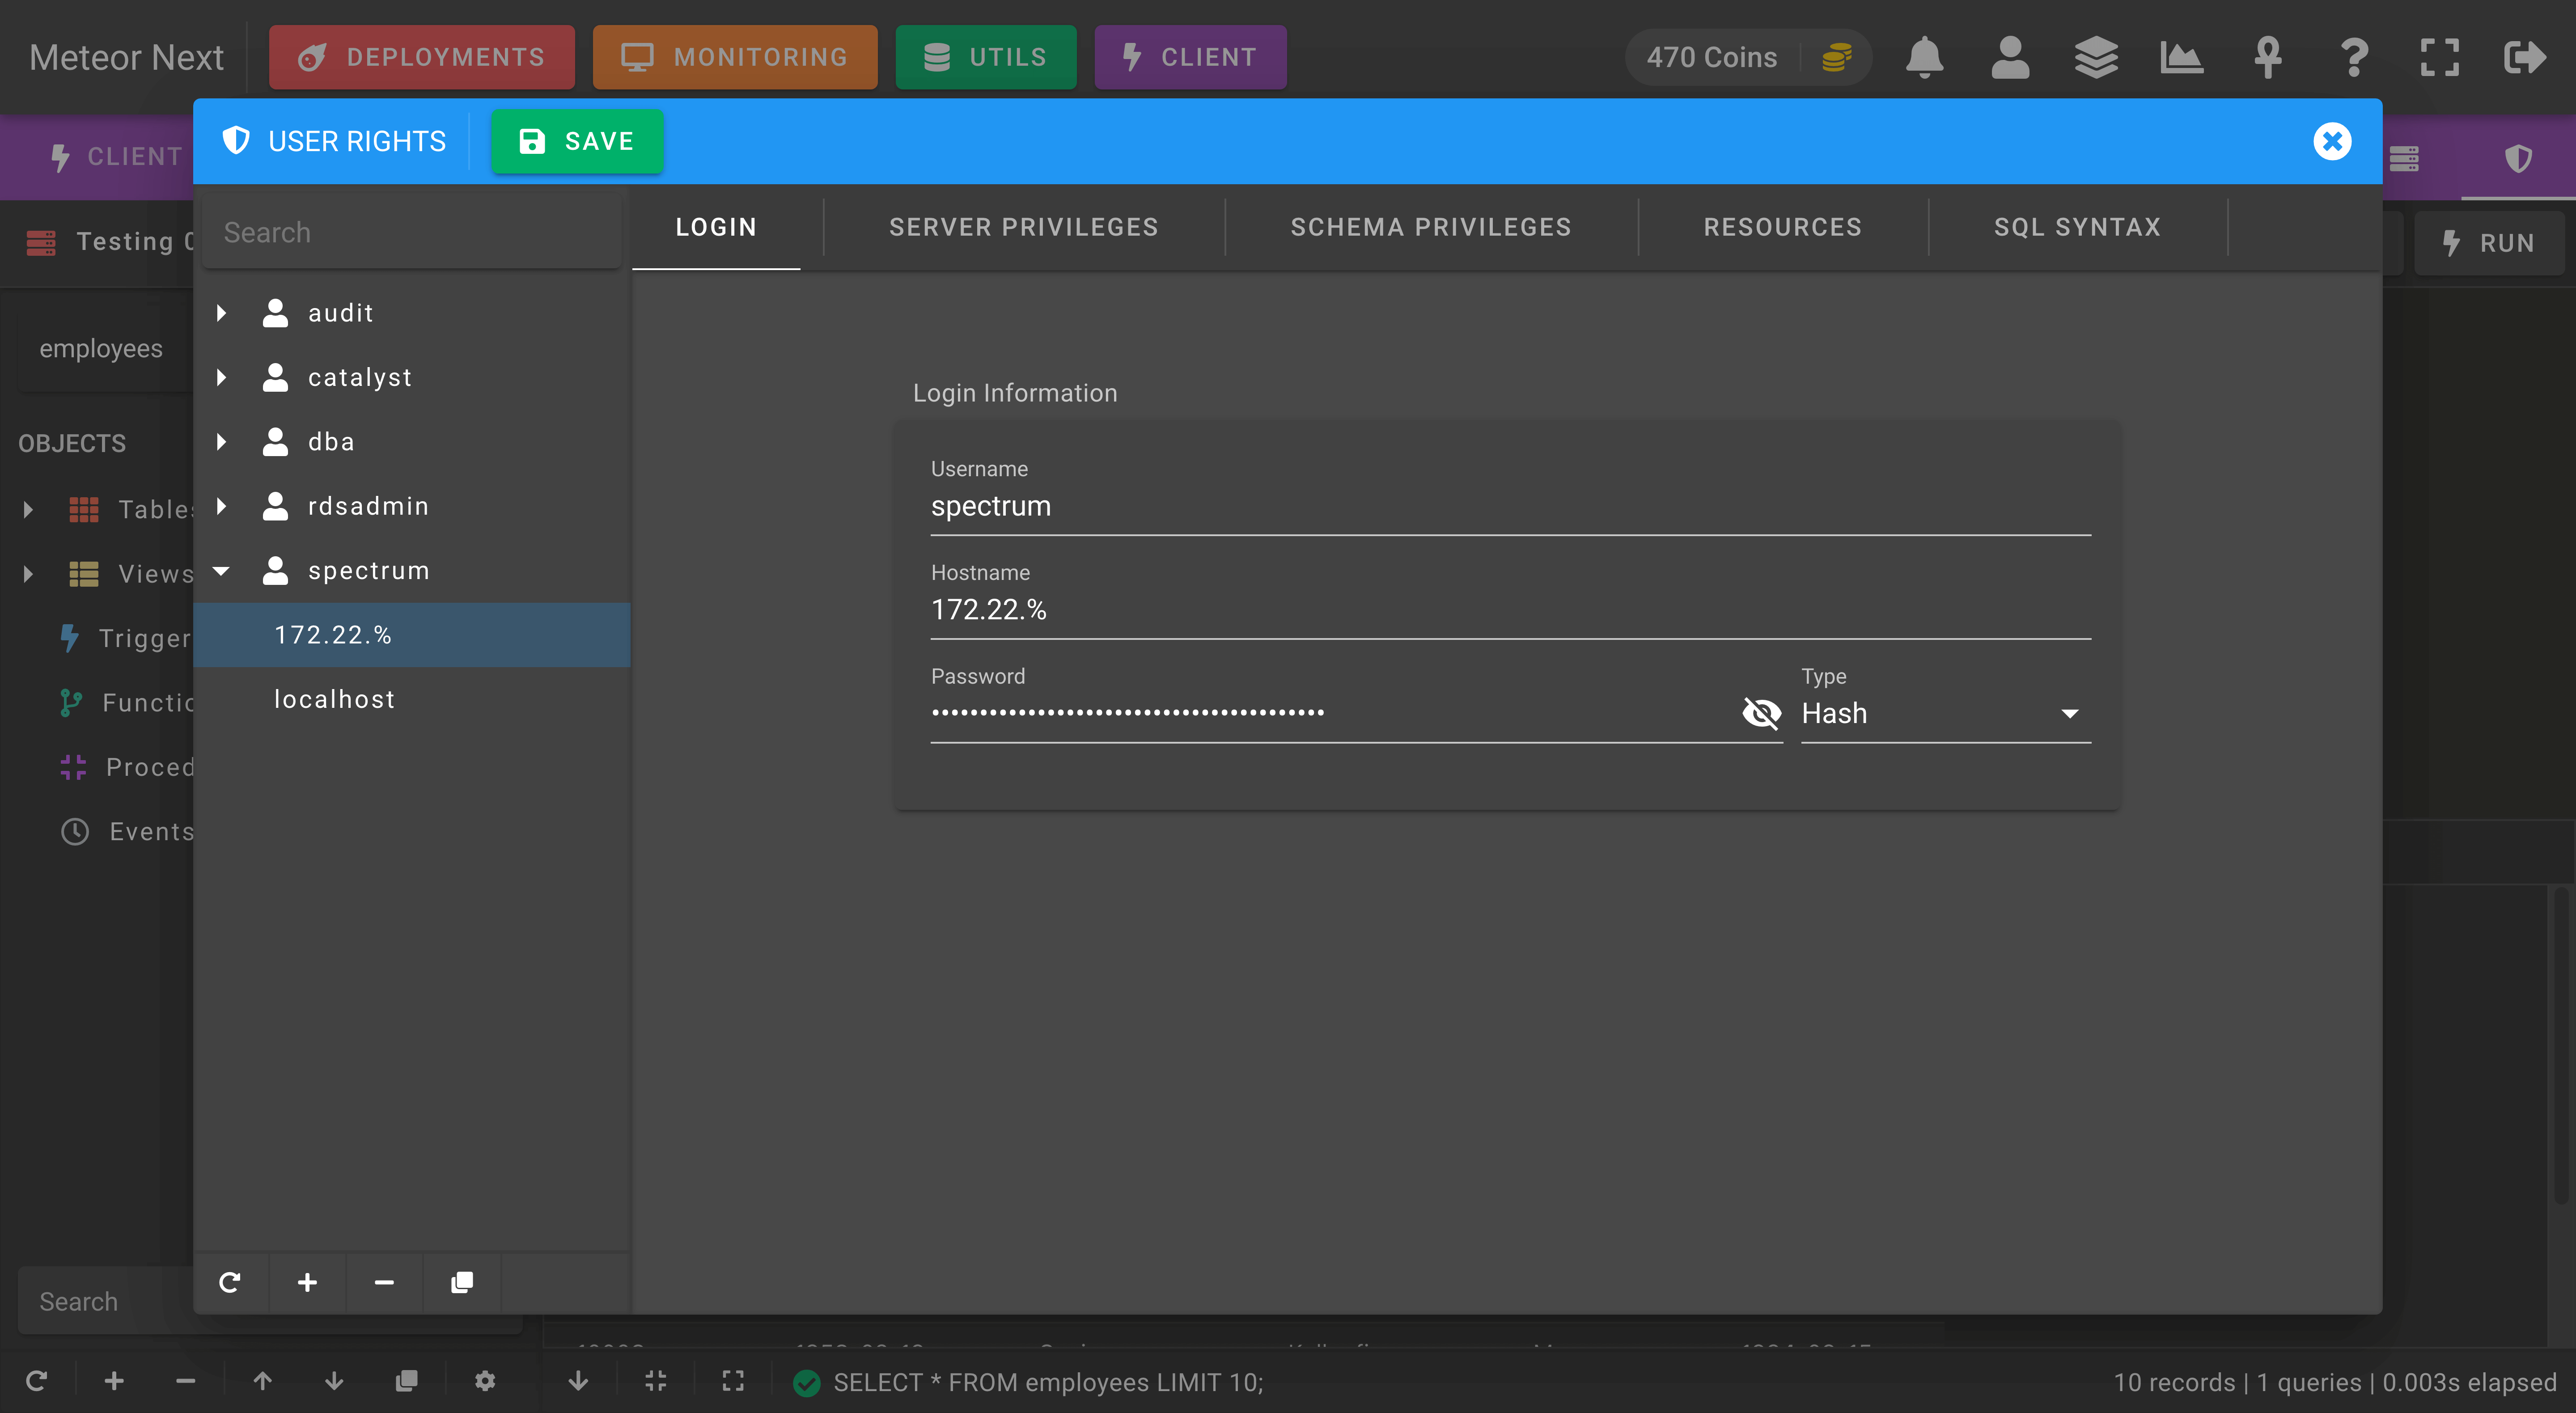Open the password Type dropdown

pyautogui.click(x=1945, y=713)
